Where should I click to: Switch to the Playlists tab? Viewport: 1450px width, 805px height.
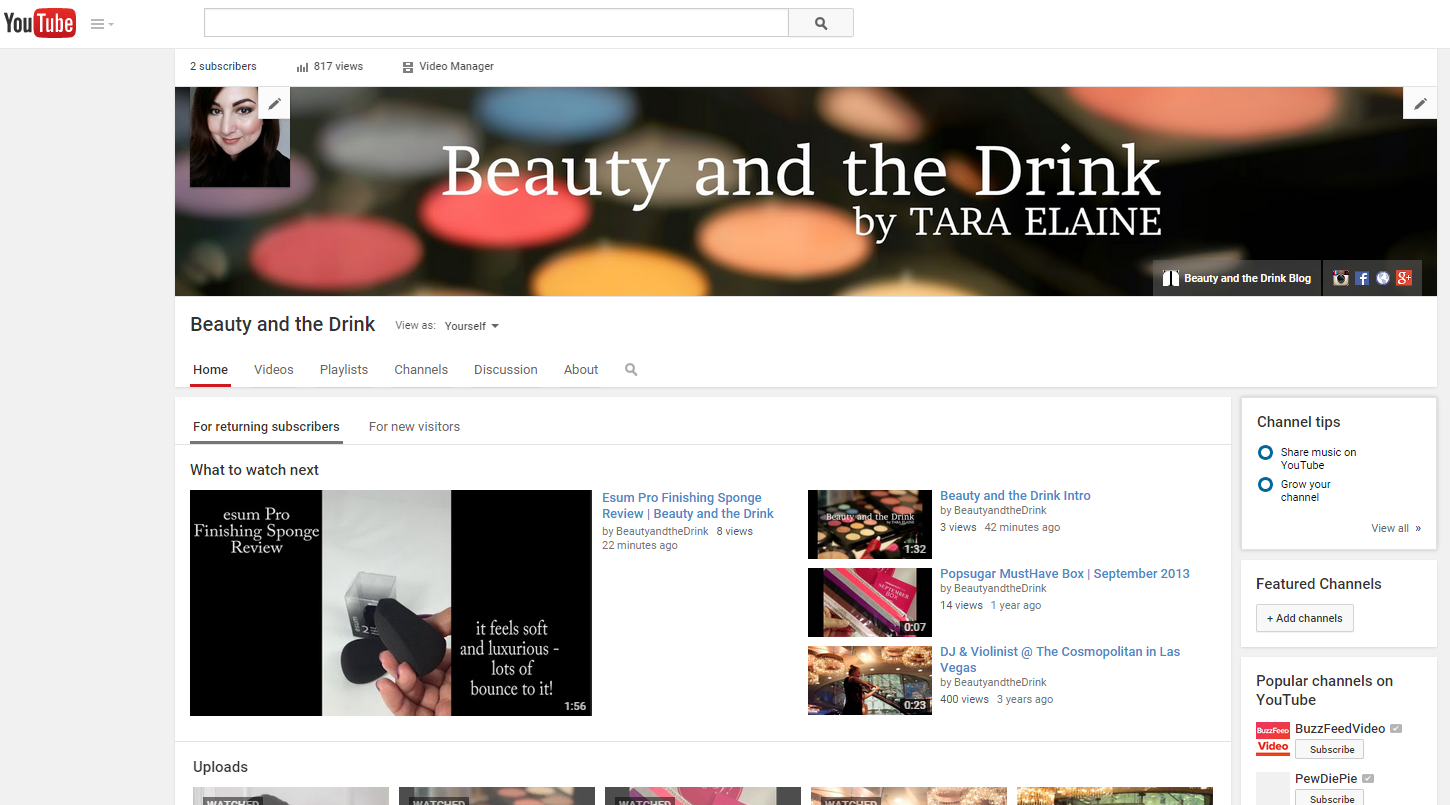[x=344, y=370]
